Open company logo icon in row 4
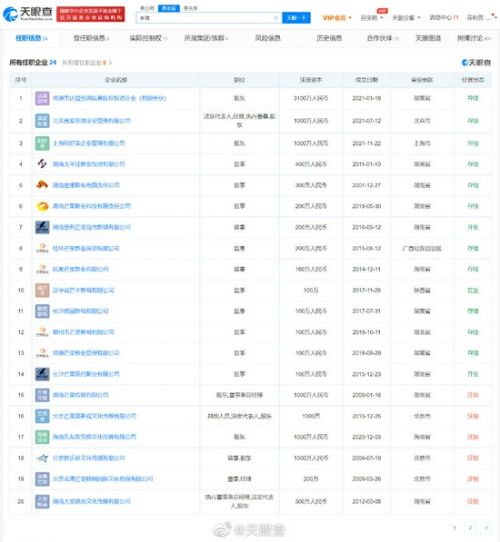This screenshot has width=500, height=542. (x=42, y=163)
